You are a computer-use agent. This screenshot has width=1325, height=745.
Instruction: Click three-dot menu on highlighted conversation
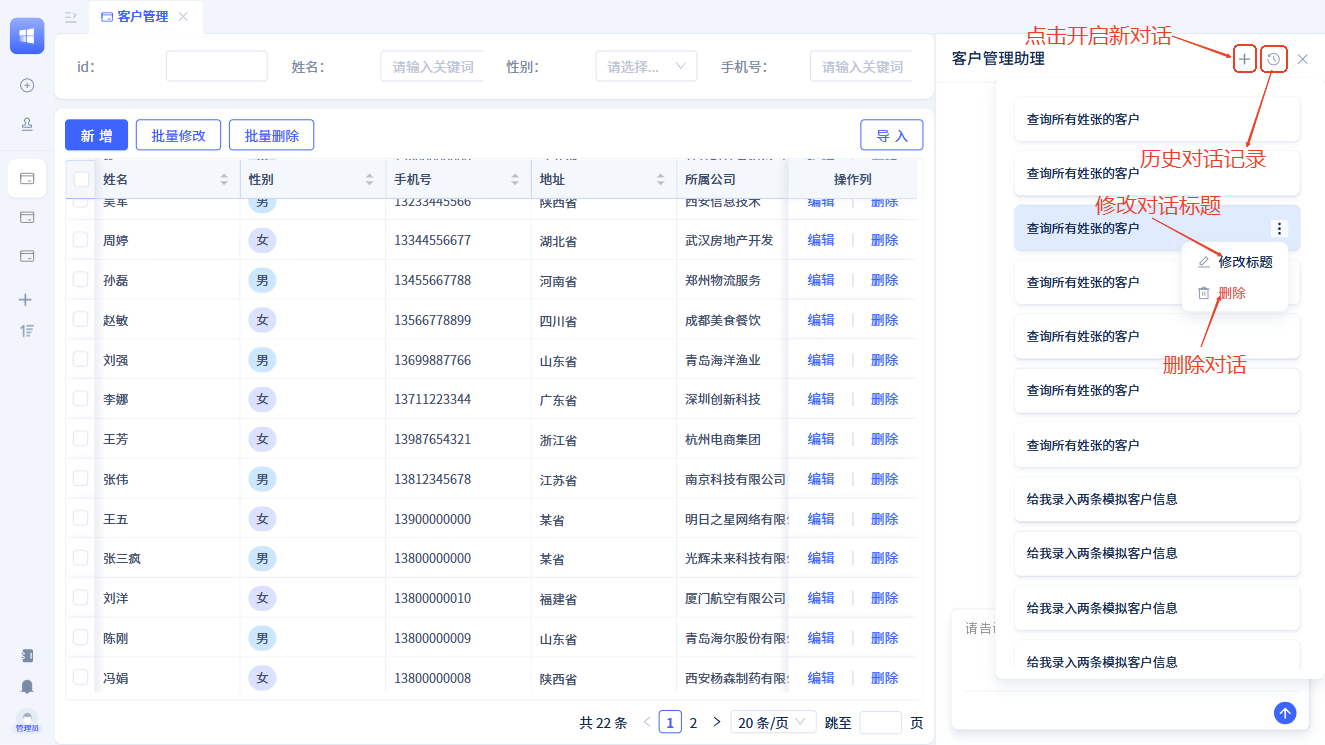coord(1280,229)
